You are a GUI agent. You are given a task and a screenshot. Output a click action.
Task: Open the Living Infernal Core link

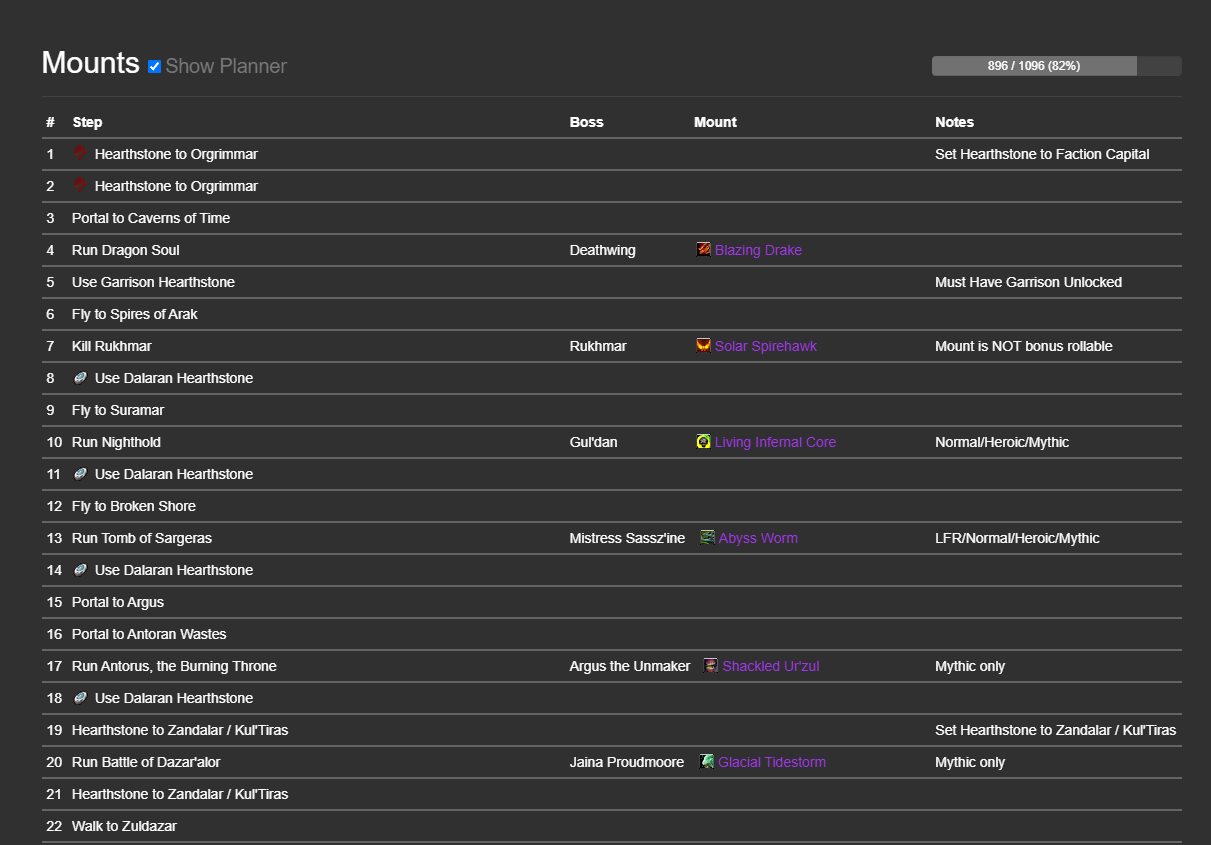(775, 442)
